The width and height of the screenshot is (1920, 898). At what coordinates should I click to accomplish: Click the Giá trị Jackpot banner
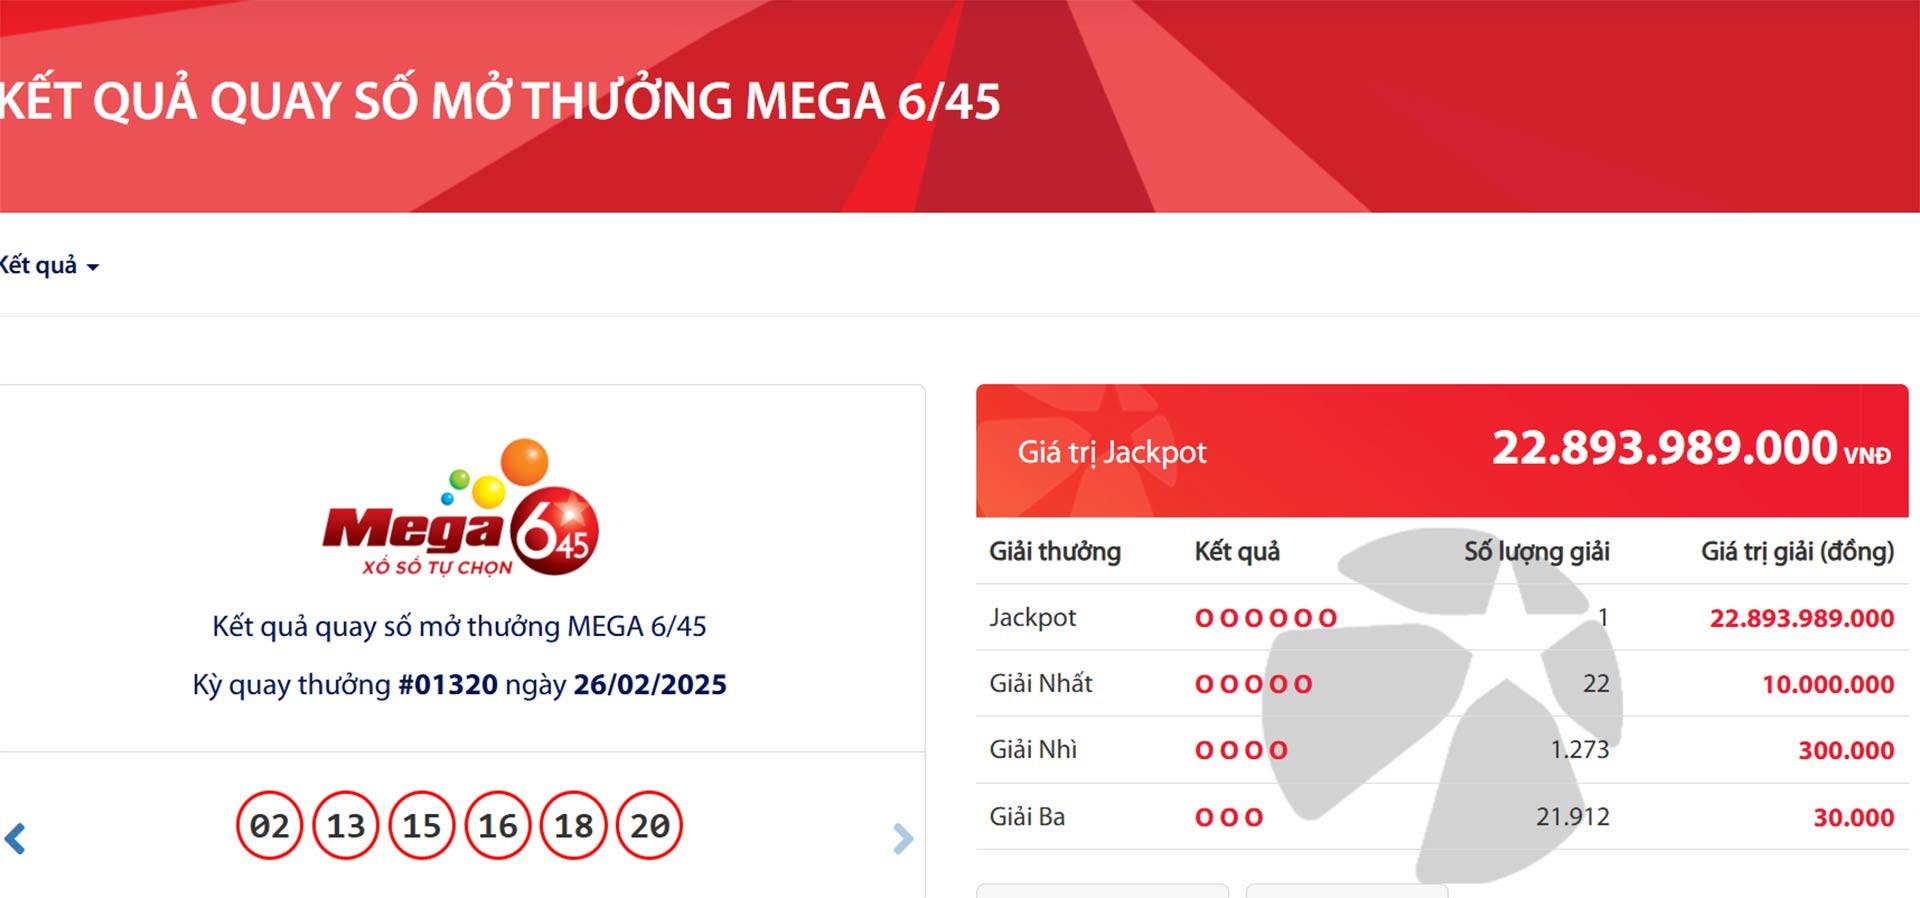coord(1442,451)
